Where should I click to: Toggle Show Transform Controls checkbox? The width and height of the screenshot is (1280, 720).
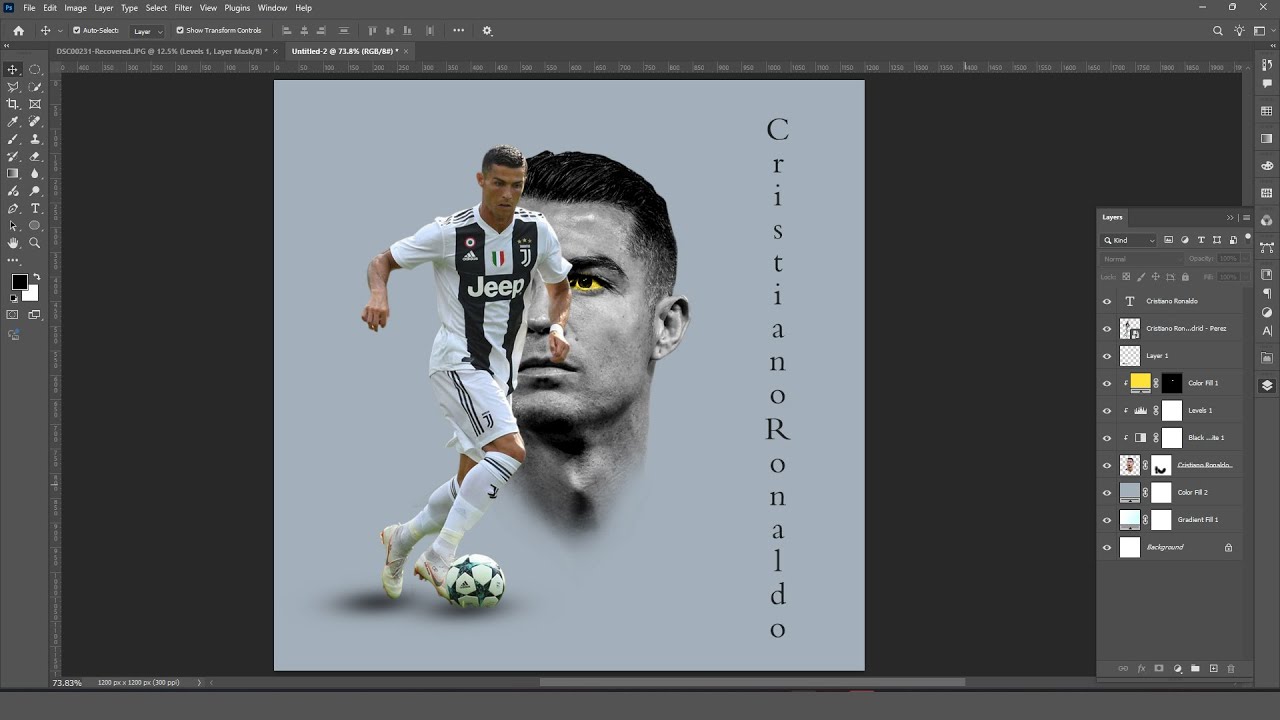pyautogui.click(x=180, y=31)
